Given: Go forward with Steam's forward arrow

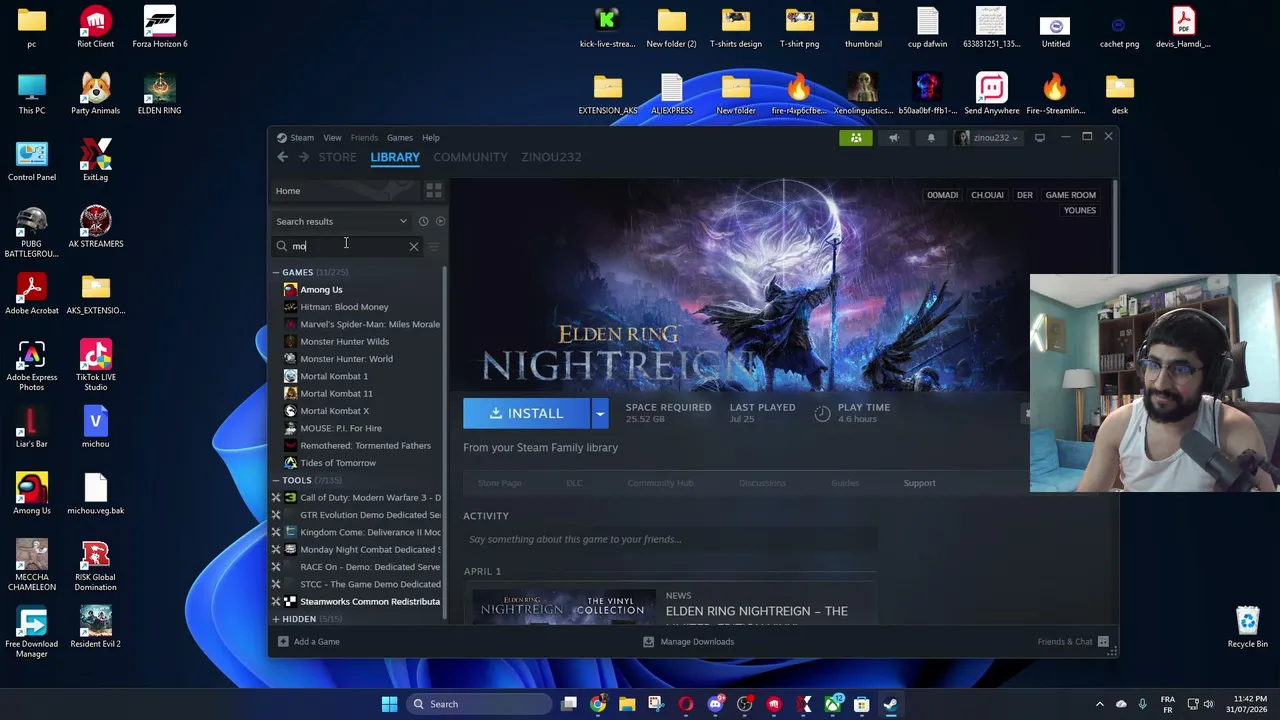Looking at the screenshot, I should [303, 157].
